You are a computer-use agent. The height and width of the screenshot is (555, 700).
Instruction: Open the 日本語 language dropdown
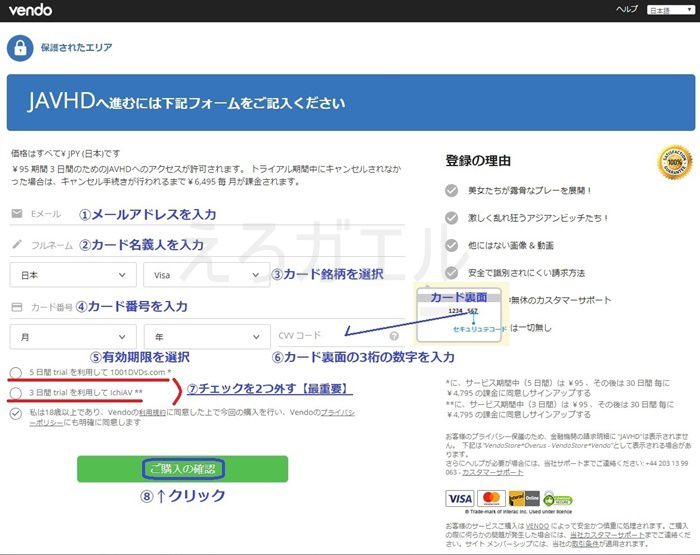point(670,10)
